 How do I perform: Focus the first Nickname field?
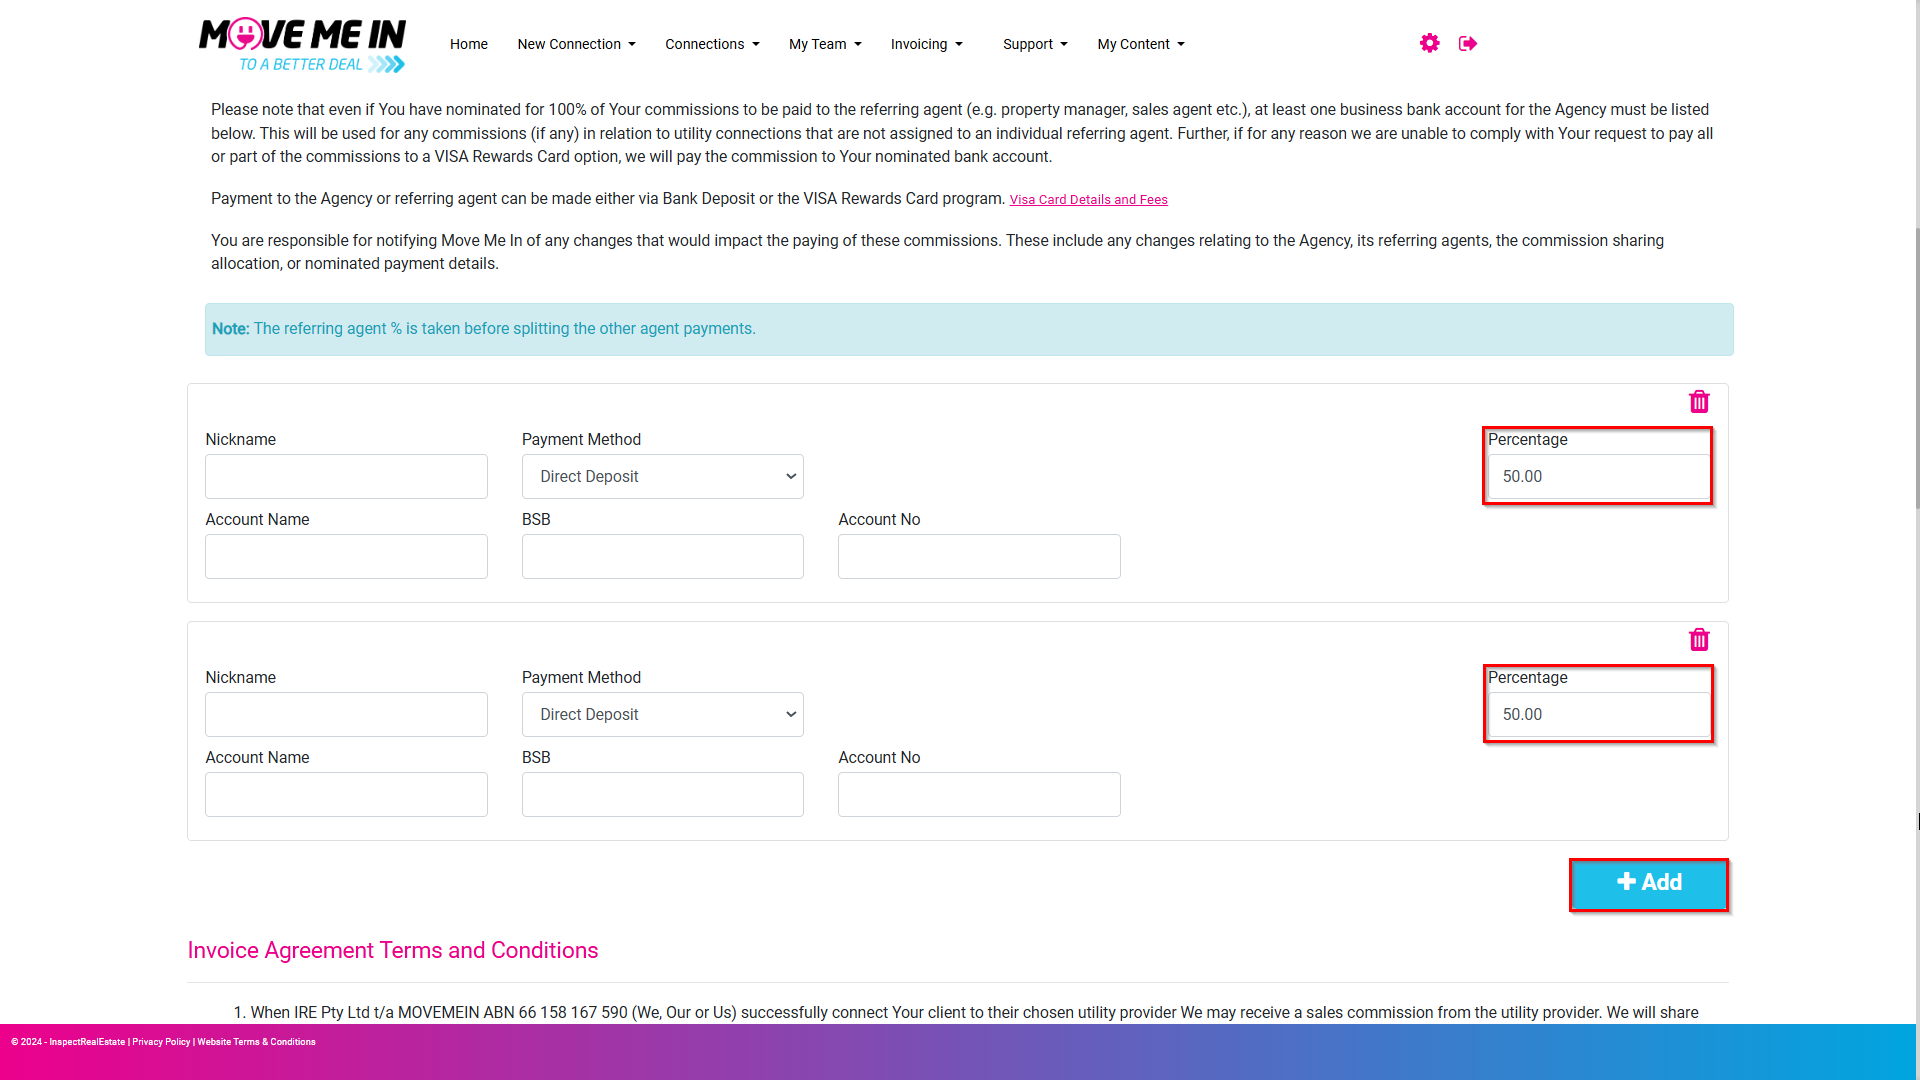coord(346,477)
